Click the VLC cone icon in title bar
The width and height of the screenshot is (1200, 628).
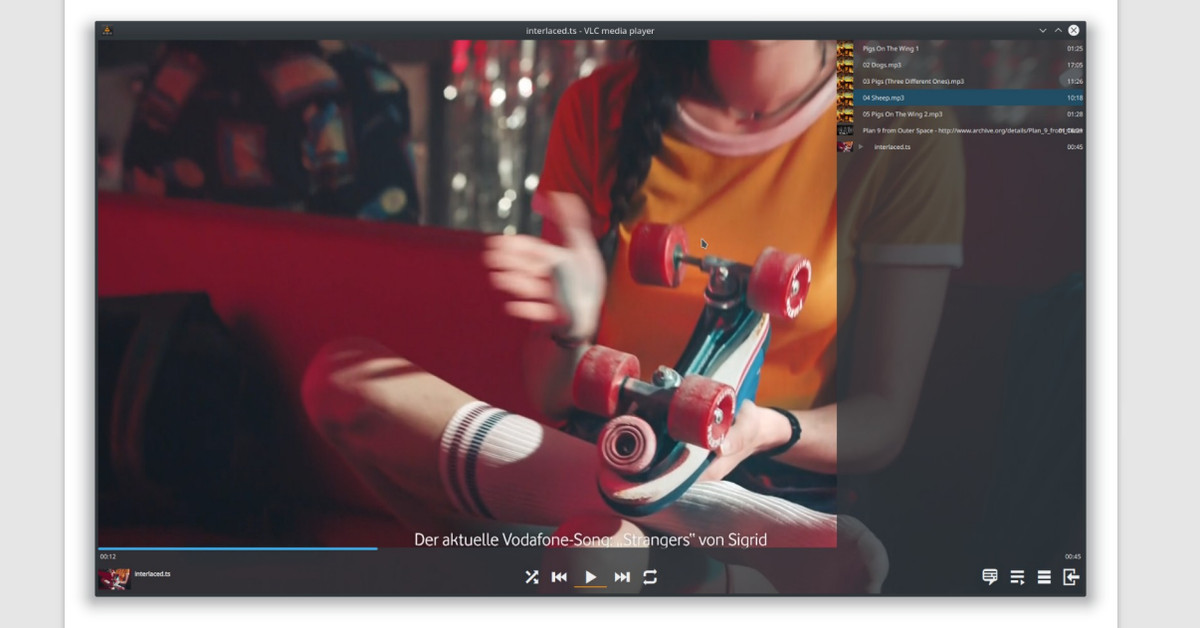(x=107, y=30)
